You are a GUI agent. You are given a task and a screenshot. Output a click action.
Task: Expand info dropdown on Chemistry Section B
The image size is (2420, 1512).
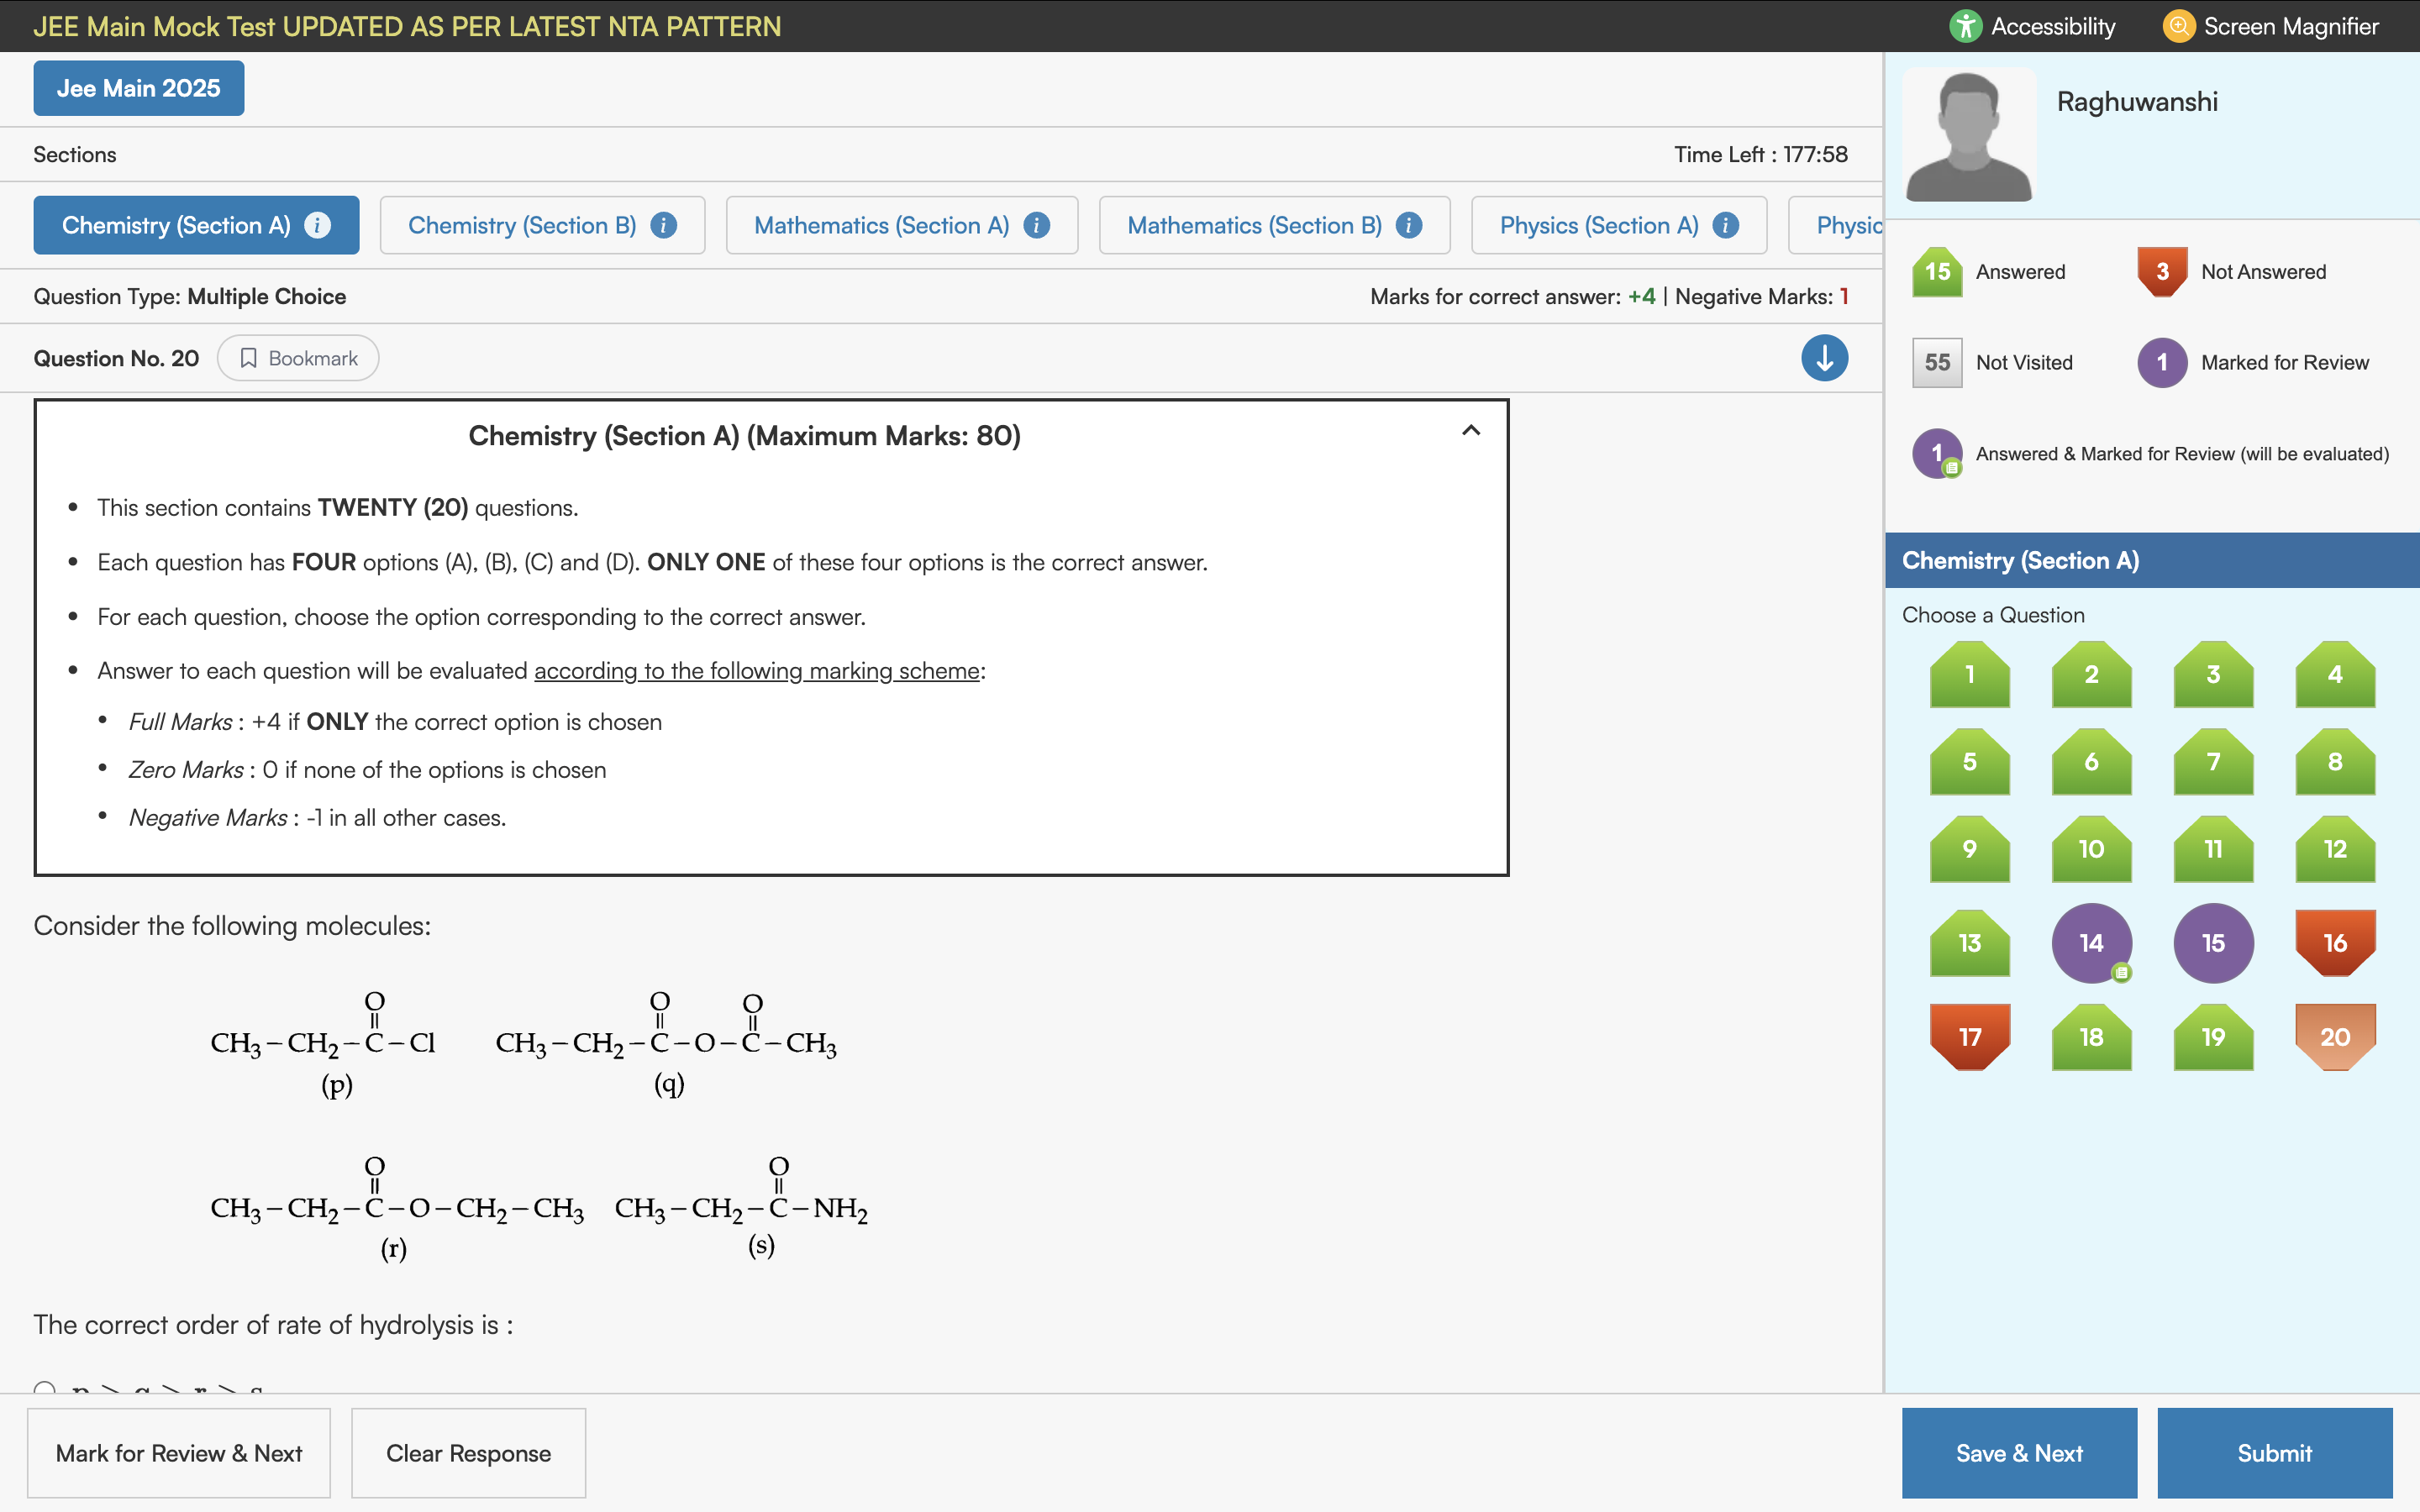click(663, 225)
